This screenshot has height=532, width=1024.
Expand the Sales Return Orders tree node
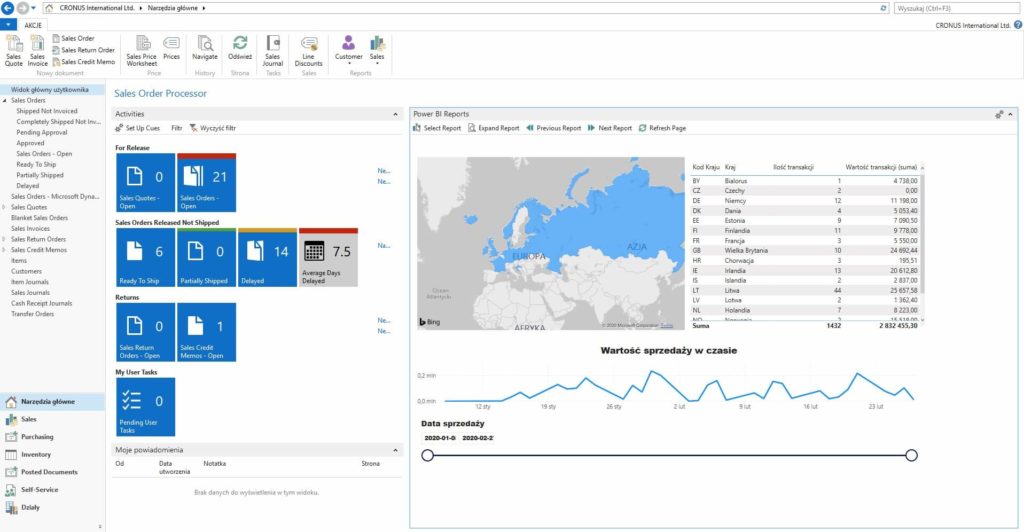pyautogui.click(x=5, y=240)
